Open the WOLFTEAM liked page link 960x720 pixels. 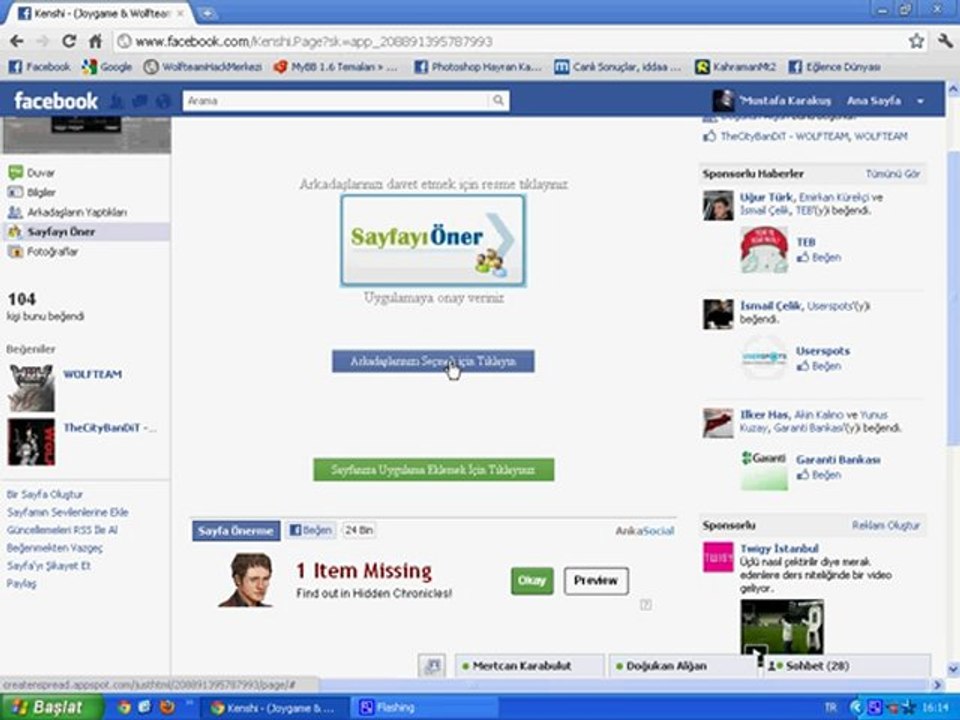click(92, 374)
